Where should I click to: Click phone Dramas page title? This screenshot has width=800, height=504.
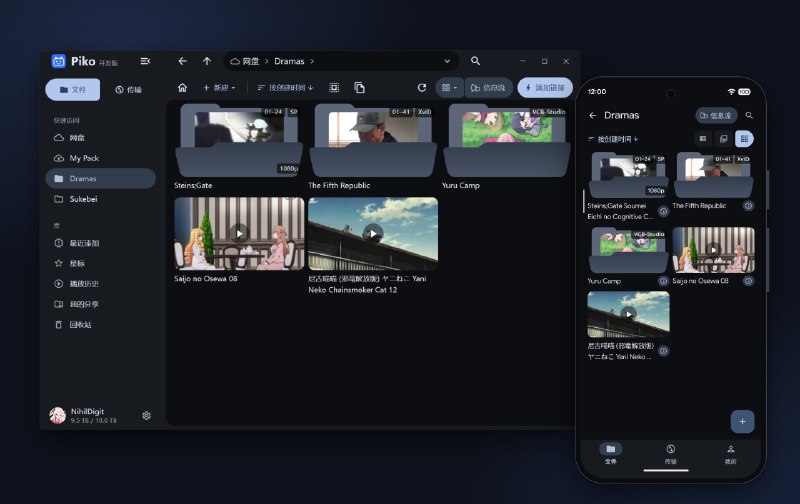(621, 115)
